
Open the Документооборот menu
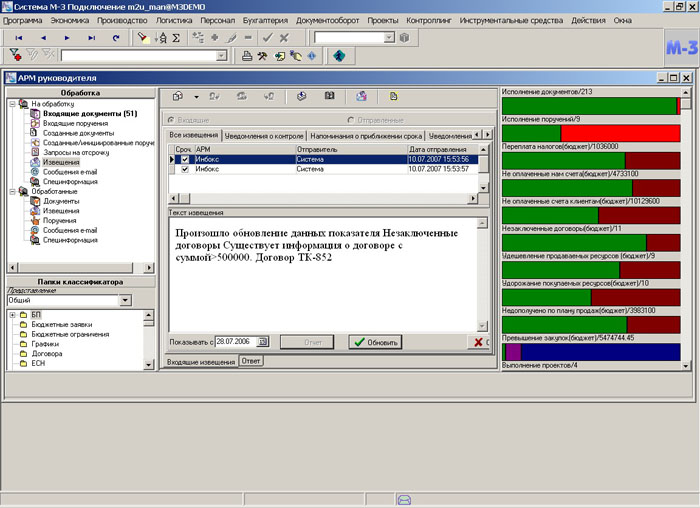(328, 21)
